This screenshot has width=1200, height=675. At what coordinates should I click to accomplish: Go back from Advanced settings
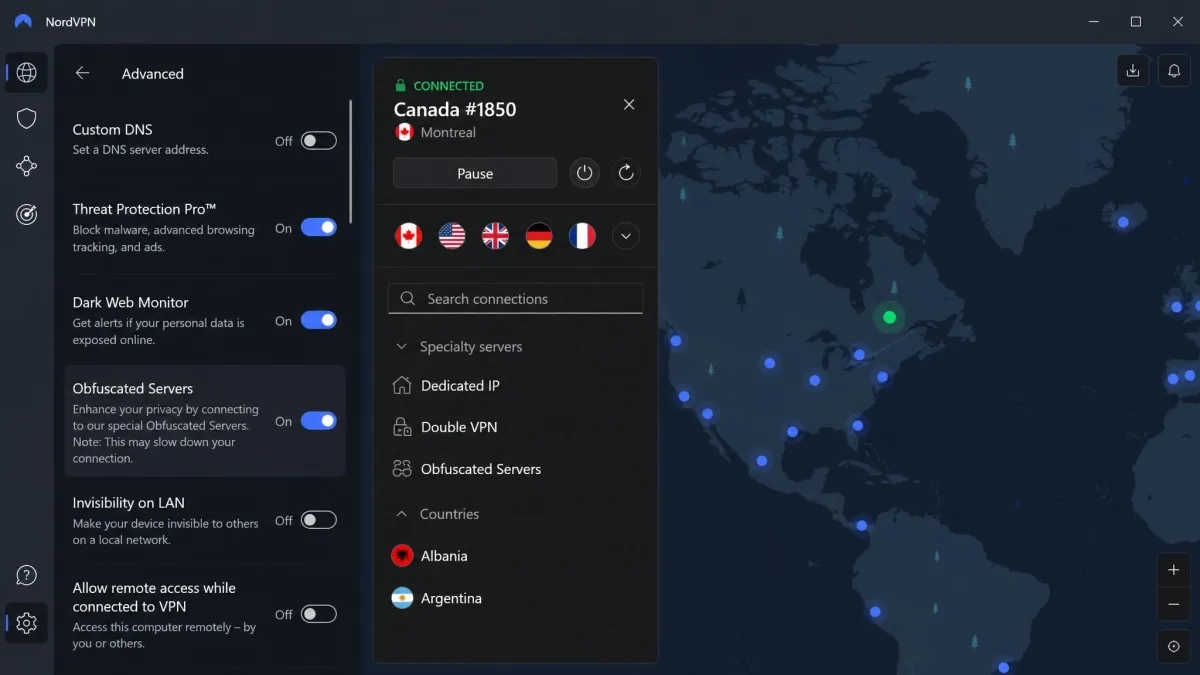coord(82,73)
